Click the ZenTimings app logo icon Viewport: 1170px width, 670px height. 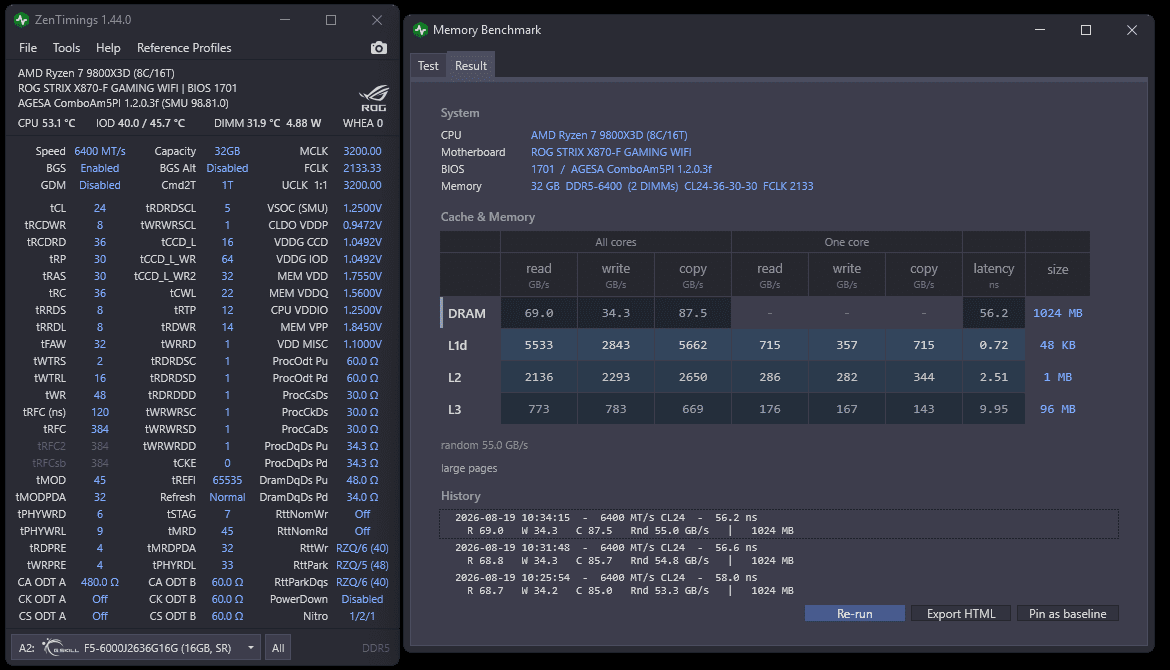(x=22, y=20)
